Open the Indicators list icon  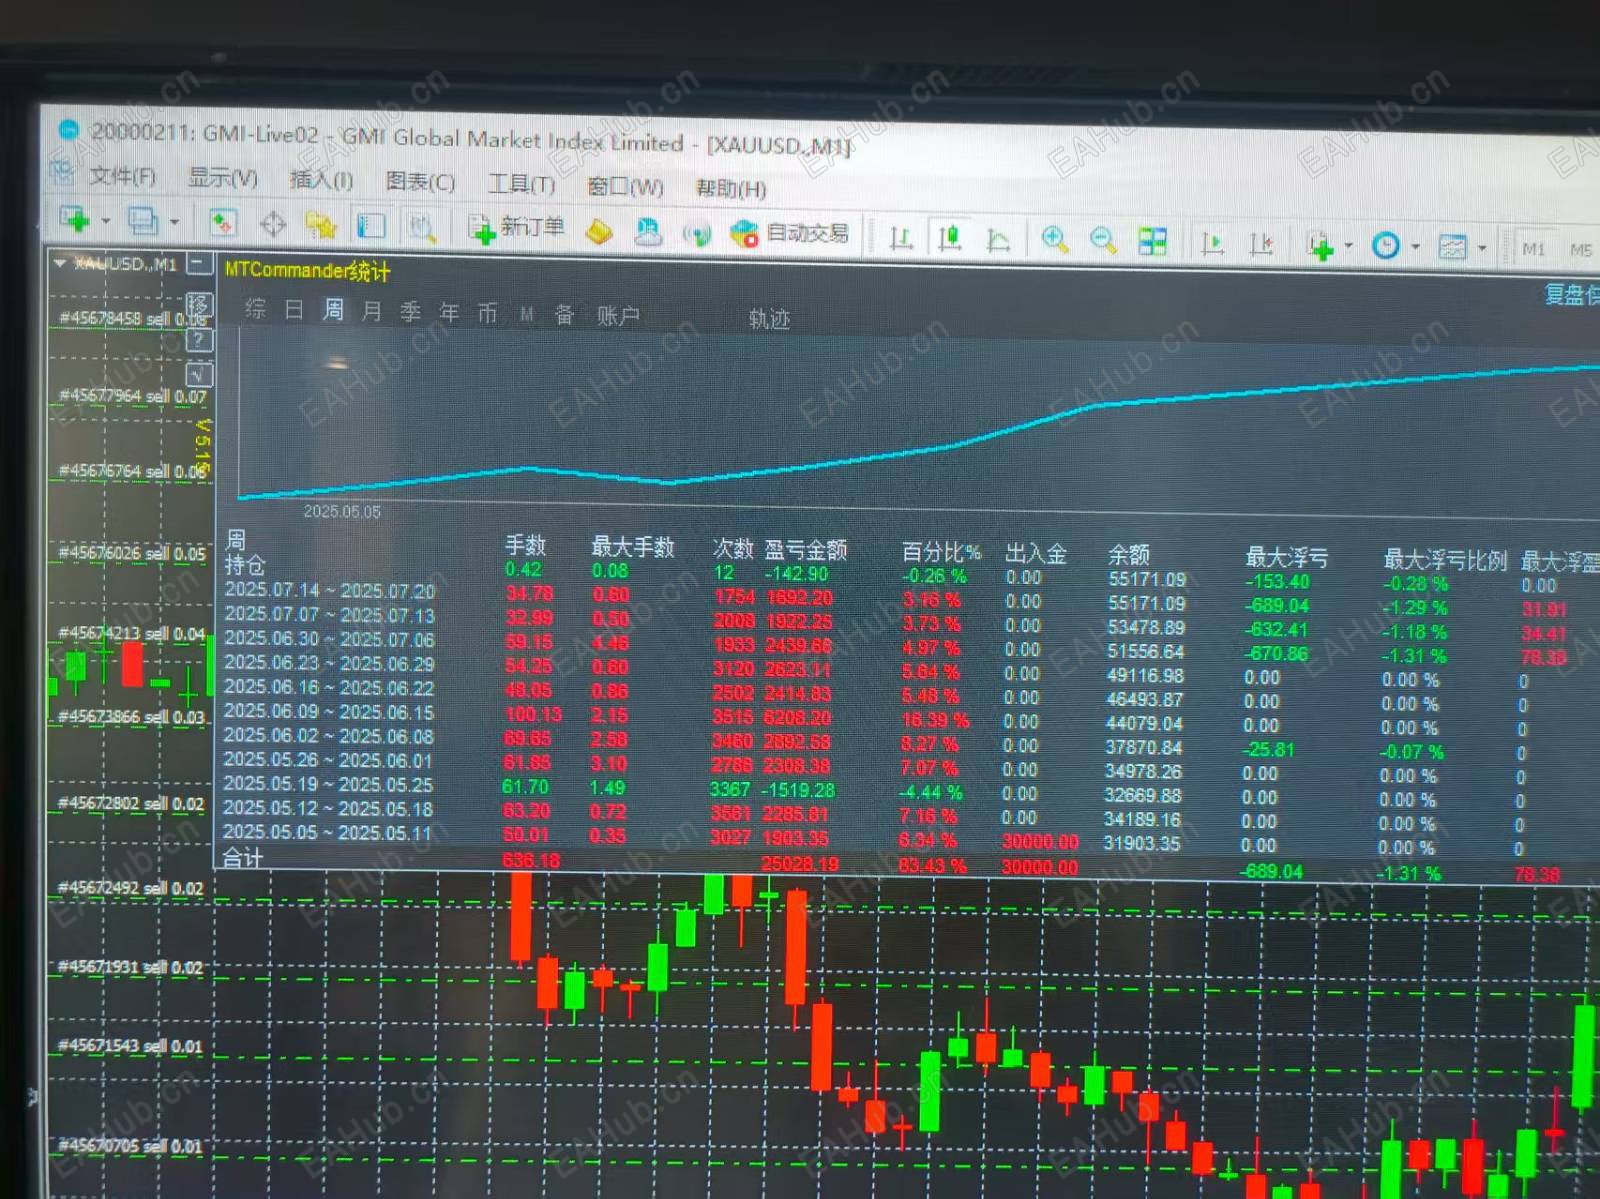(x=1320, y=245)
